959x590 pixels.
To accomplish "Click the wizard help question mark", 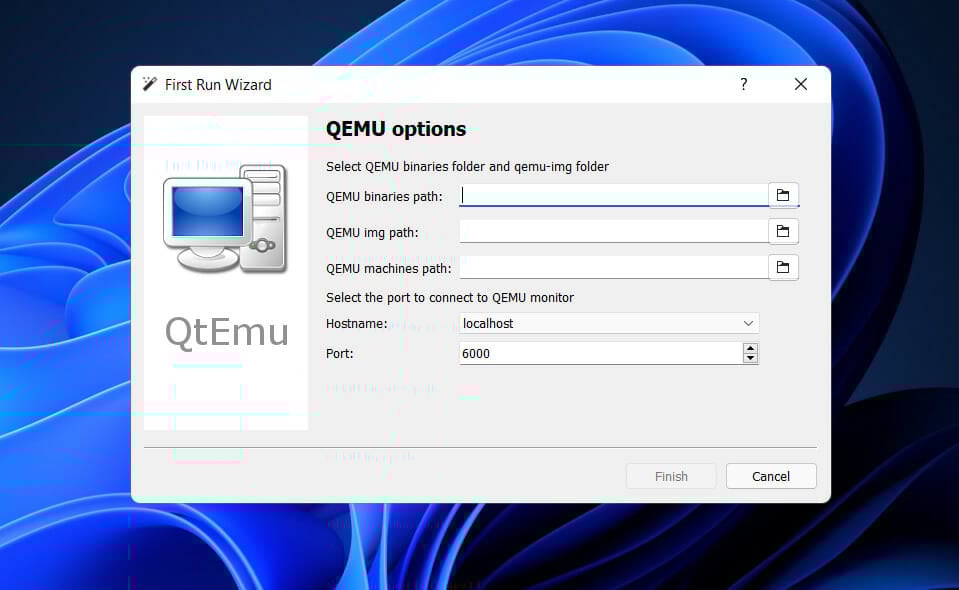I will click(x=743, y=85).
